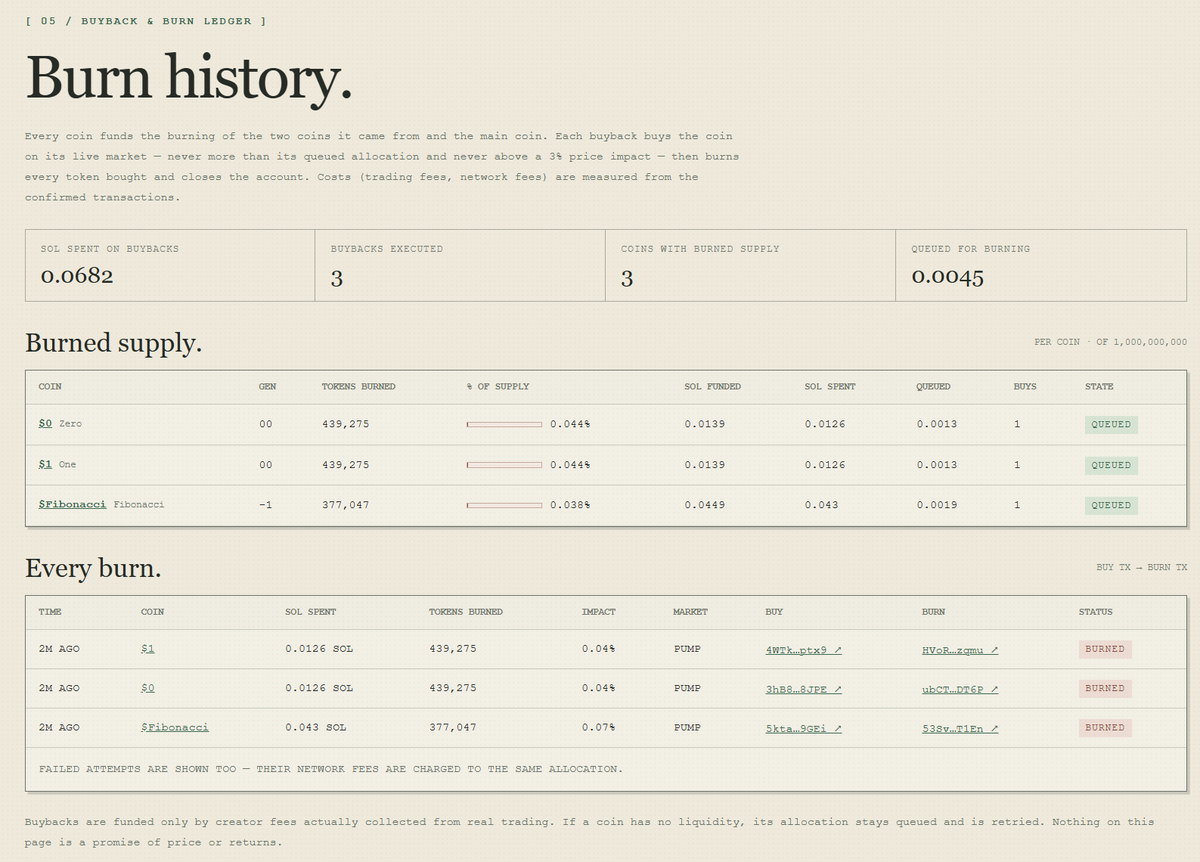Click the BURNED status for the 4WTk…ptx9 buy
The width and height of the screenshot is (1200, 862).
1105,649
